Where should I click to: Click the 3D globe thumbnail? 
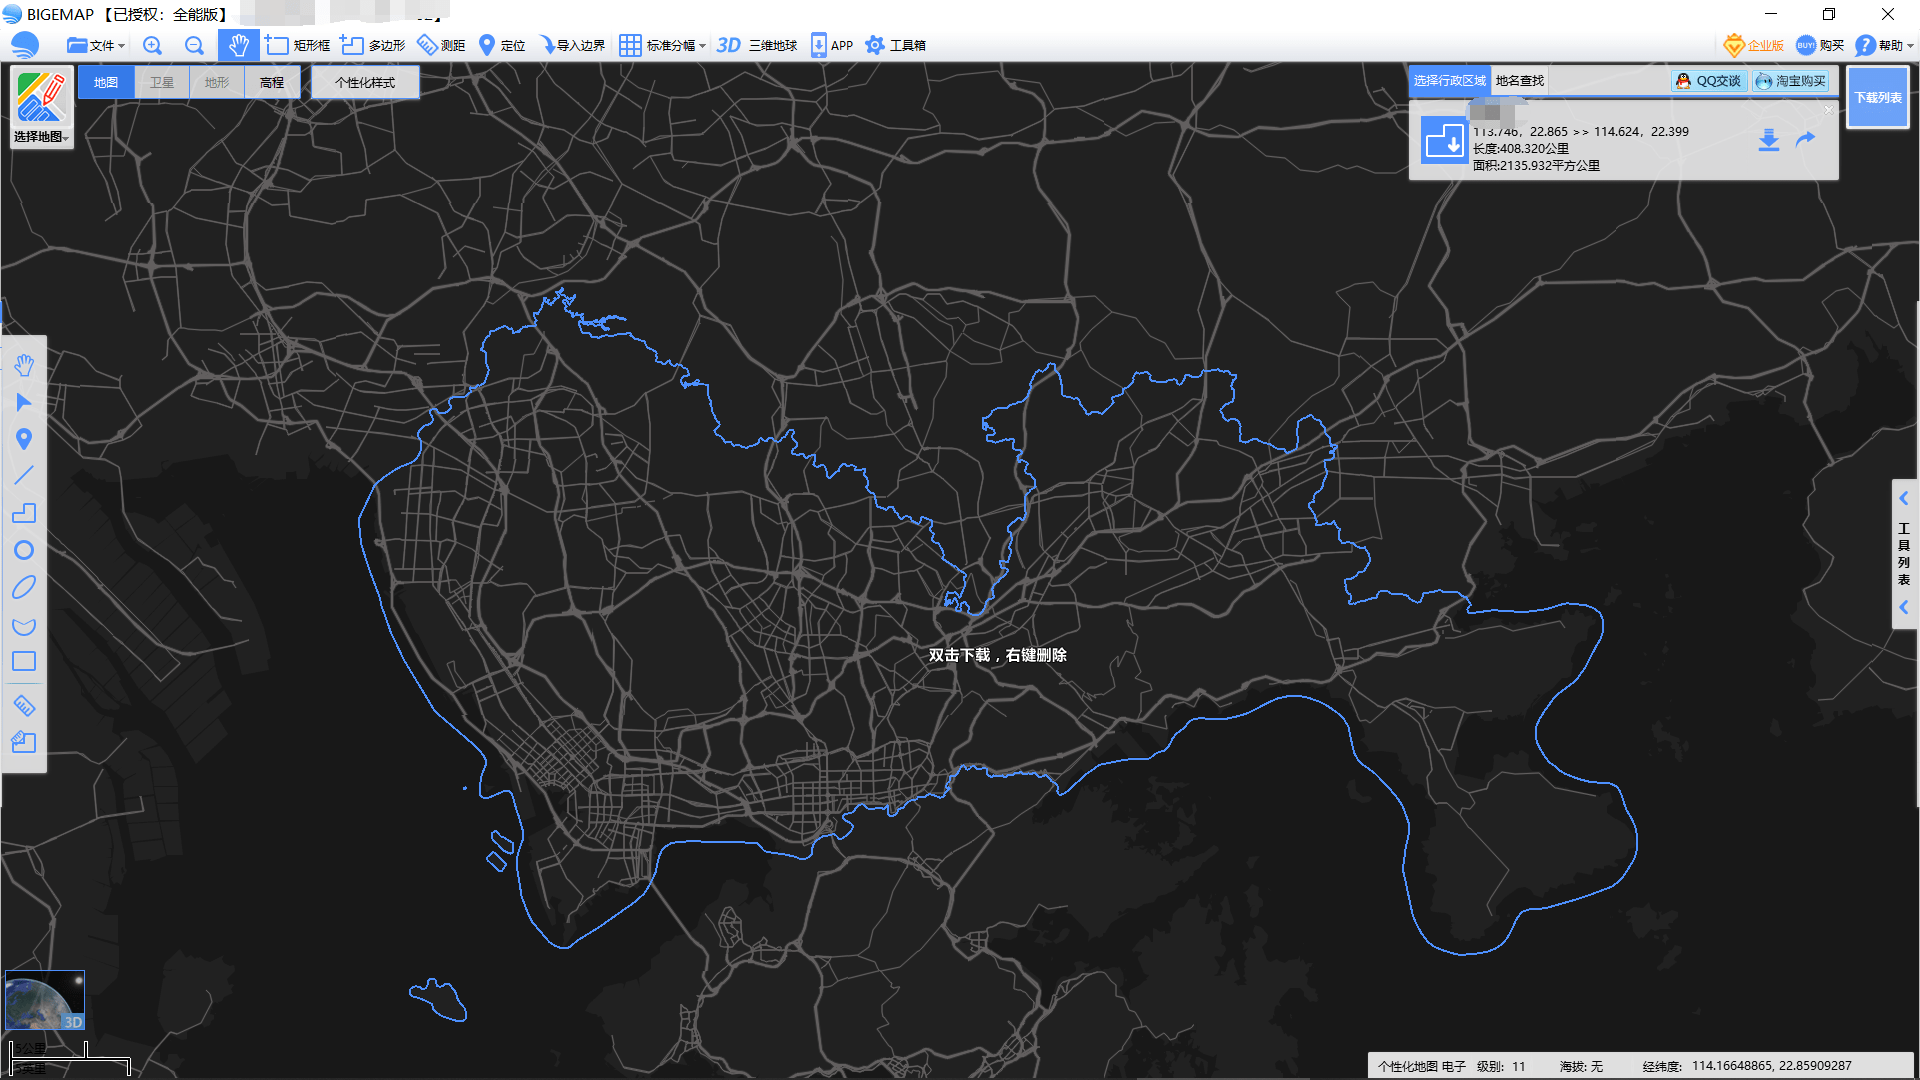click(45, 999)
